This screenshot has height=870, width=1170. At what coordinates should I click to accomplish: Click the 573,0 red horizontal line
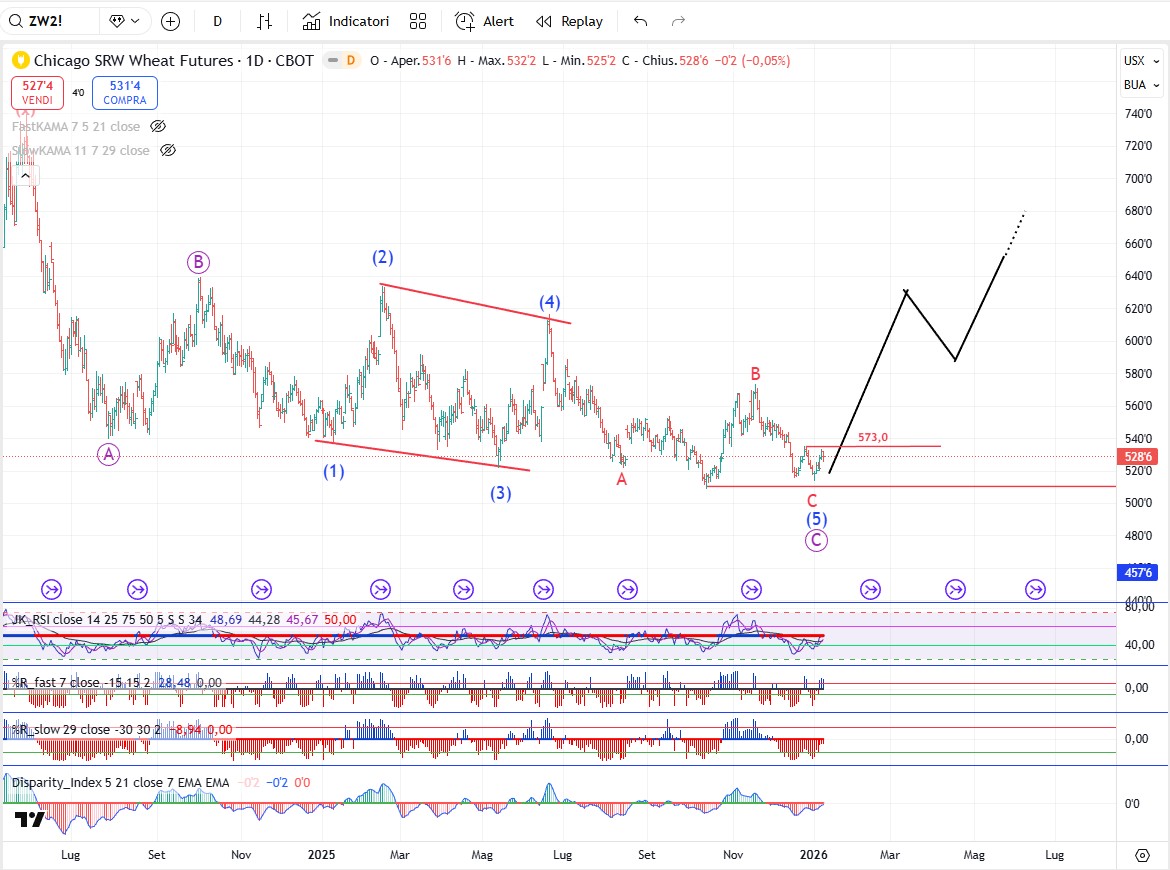[x=900, y=446]
